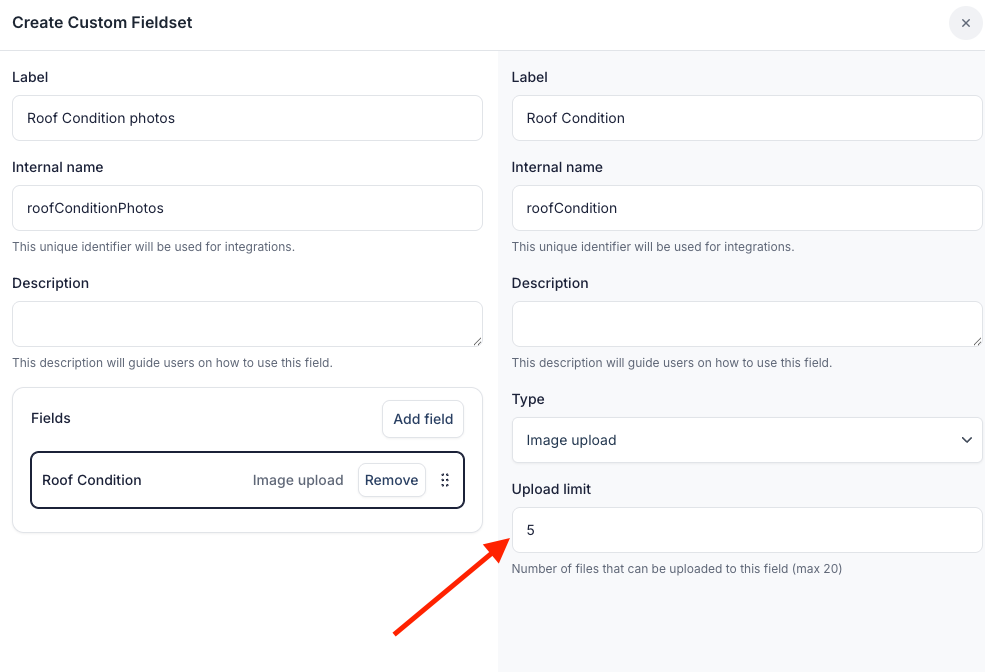This screenshot has height=672, width=985.
Task: Click the 'Roof Condition photos' label input
Action: tap(247, 118)
